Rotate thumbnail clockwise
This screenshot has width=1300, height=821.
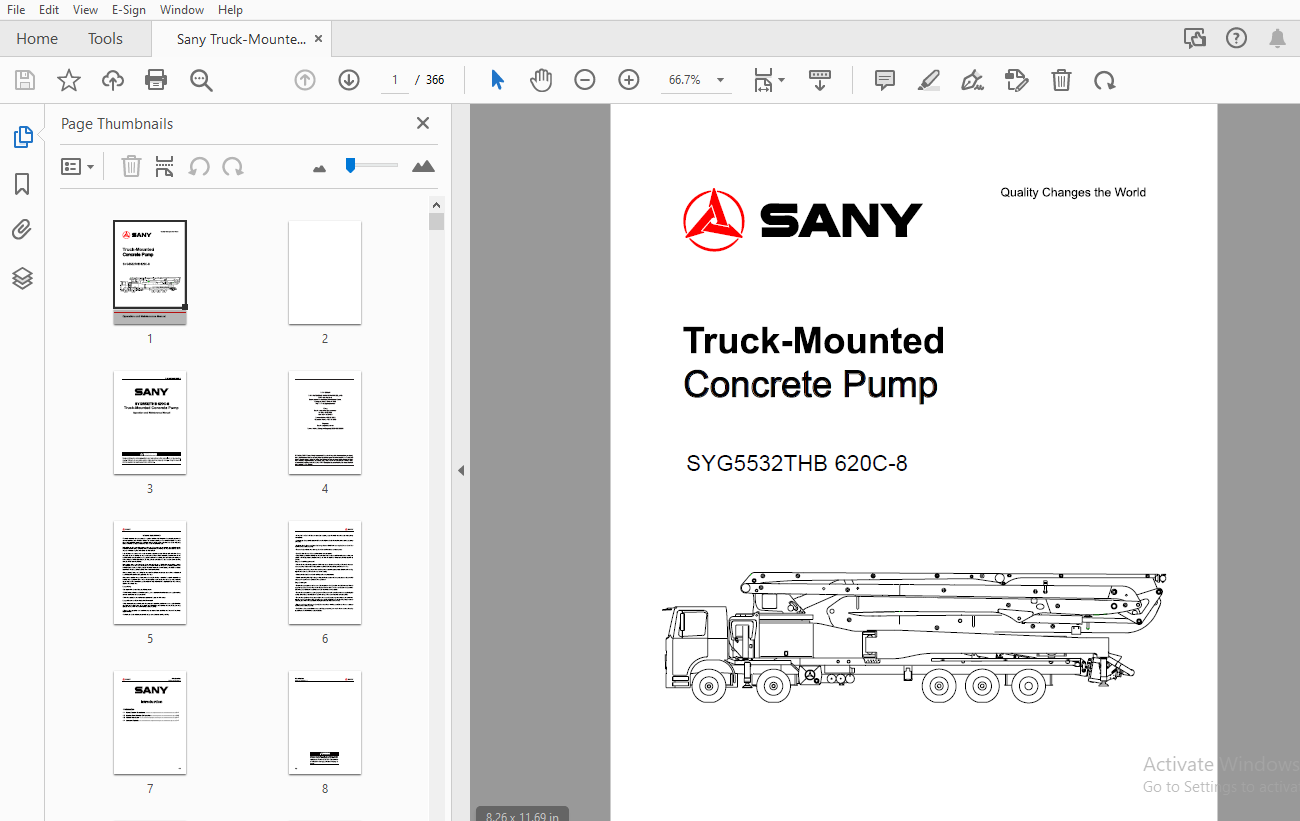(233, 166)
